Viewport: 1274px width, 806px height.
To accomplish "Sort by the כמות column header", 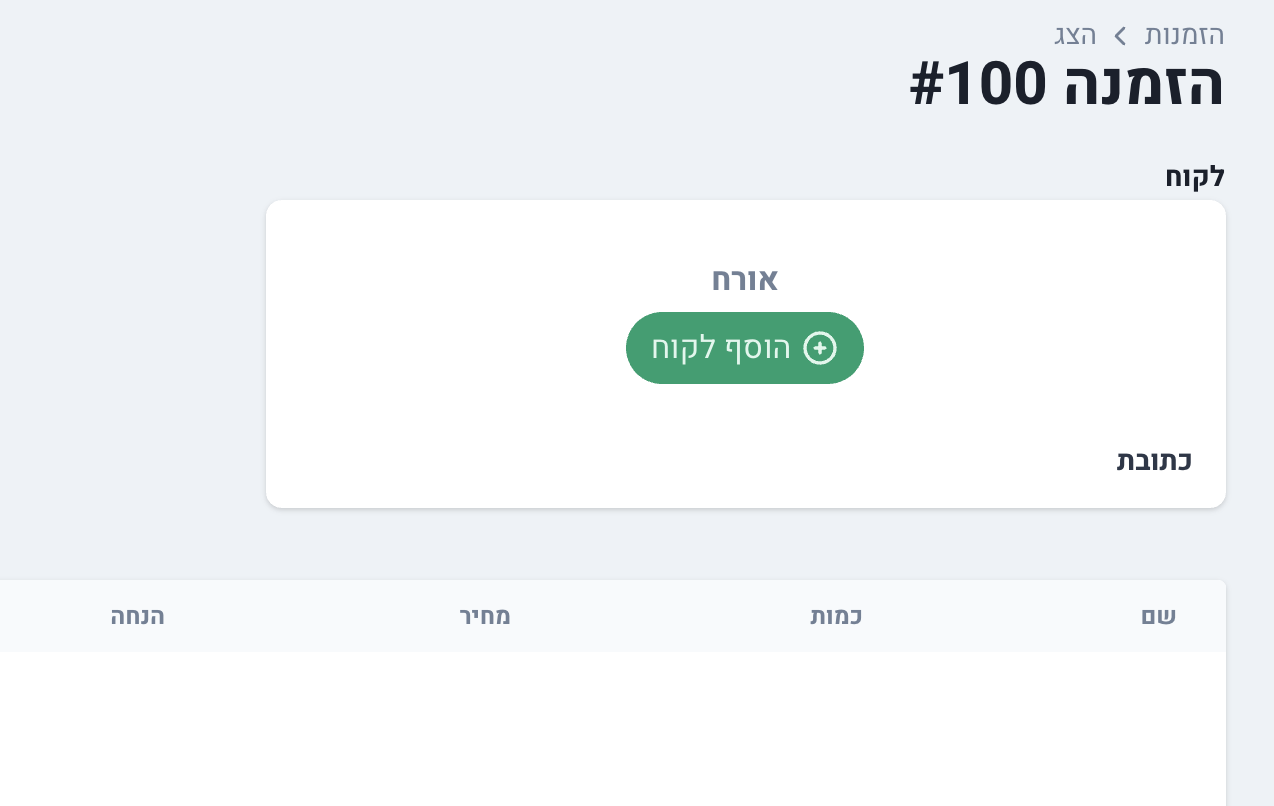I will [x=836, y=616].
